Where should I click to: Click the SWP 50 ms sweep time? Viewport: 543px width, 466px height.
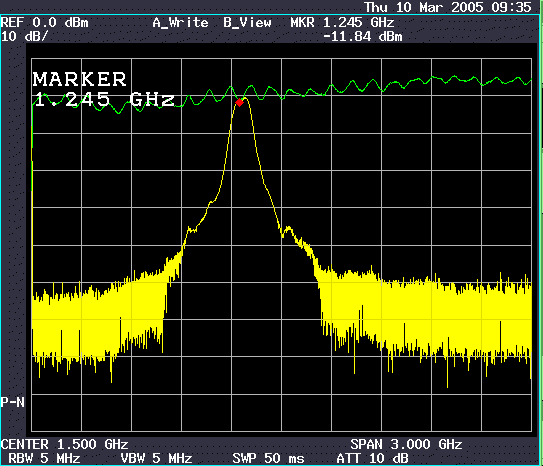(x=268, y=458)
